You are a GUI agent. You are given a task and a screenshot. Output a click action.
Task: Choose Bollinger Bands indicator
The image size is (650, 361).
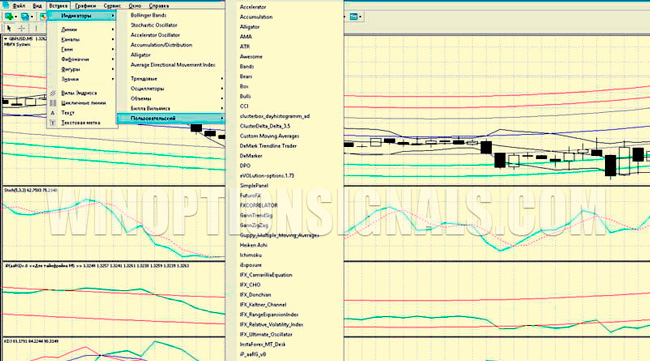[148, 15]
